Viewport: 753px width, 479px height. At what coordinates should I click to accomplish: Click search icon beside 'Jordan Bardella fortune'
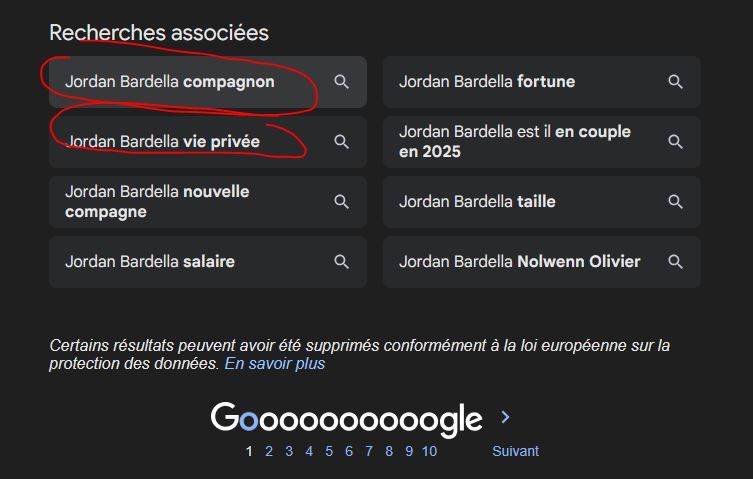675,82
